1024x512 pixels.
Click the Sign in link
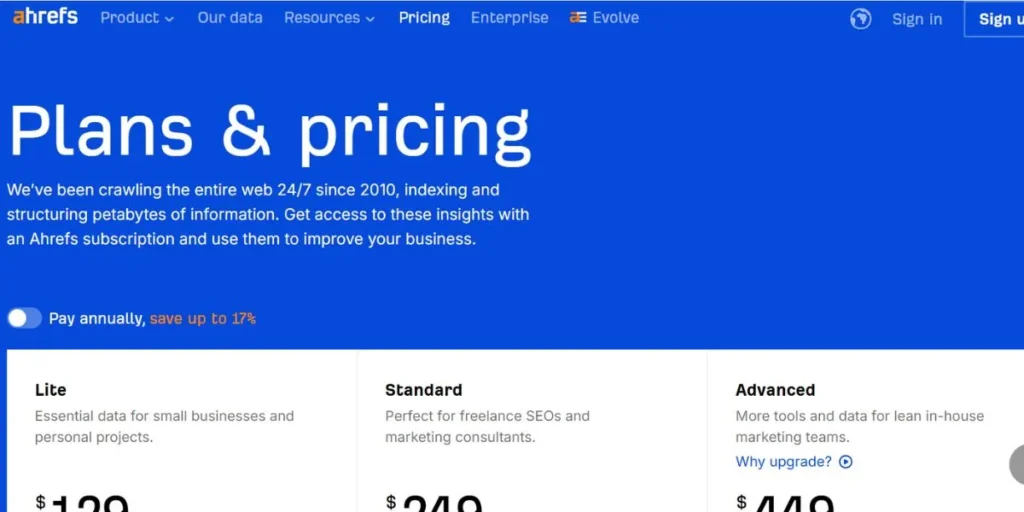point(917,19)
